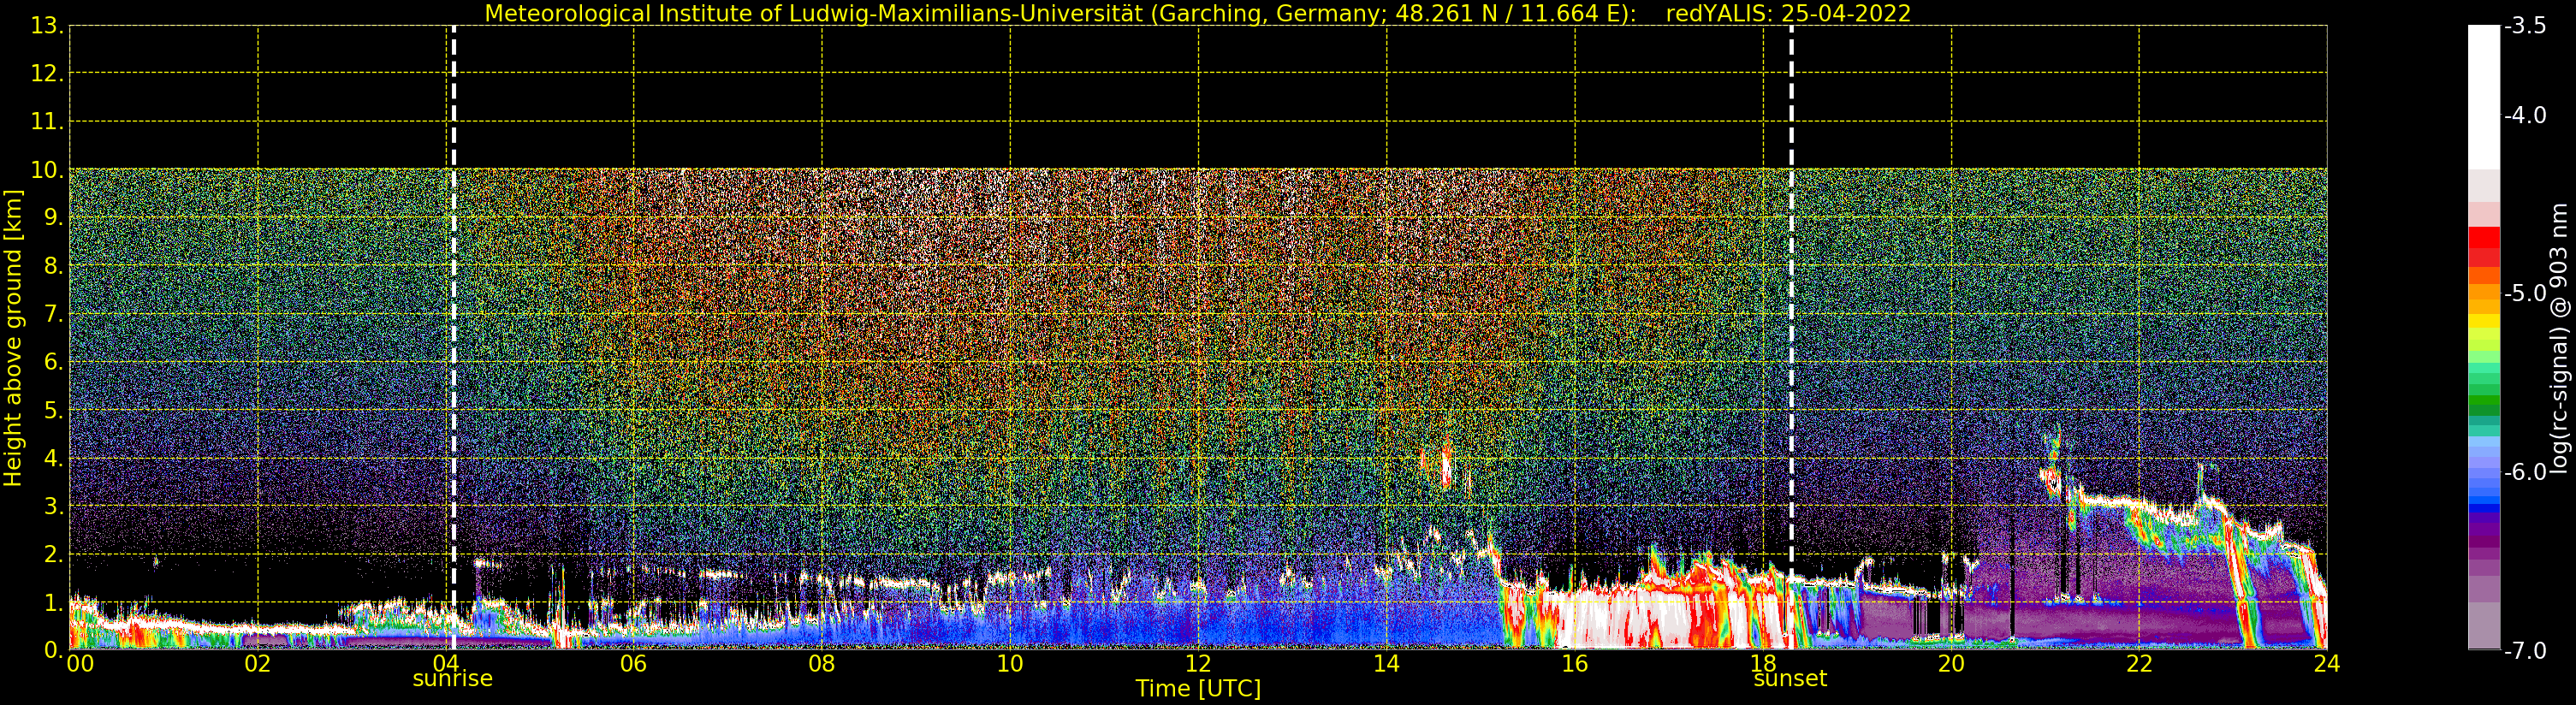Click the 'Time [UTC]' axis label

pos(1198,689)
